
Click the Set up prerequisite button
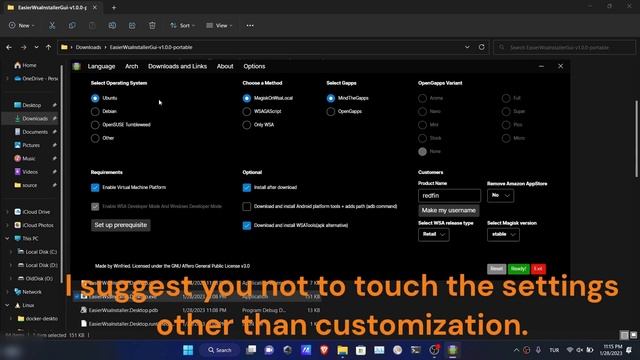pos(121,225)
